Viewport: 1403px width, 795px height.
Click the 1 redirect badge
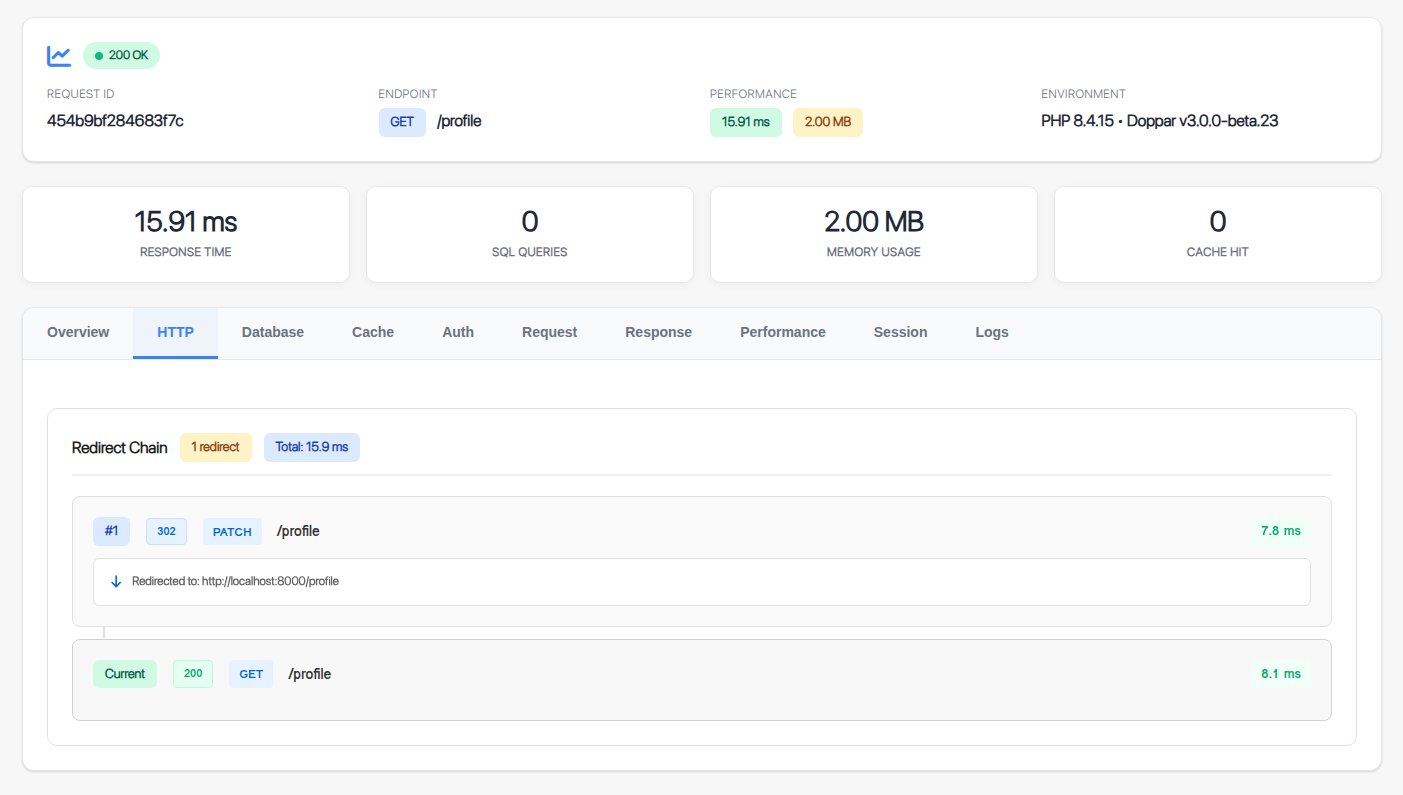[215, 447]
